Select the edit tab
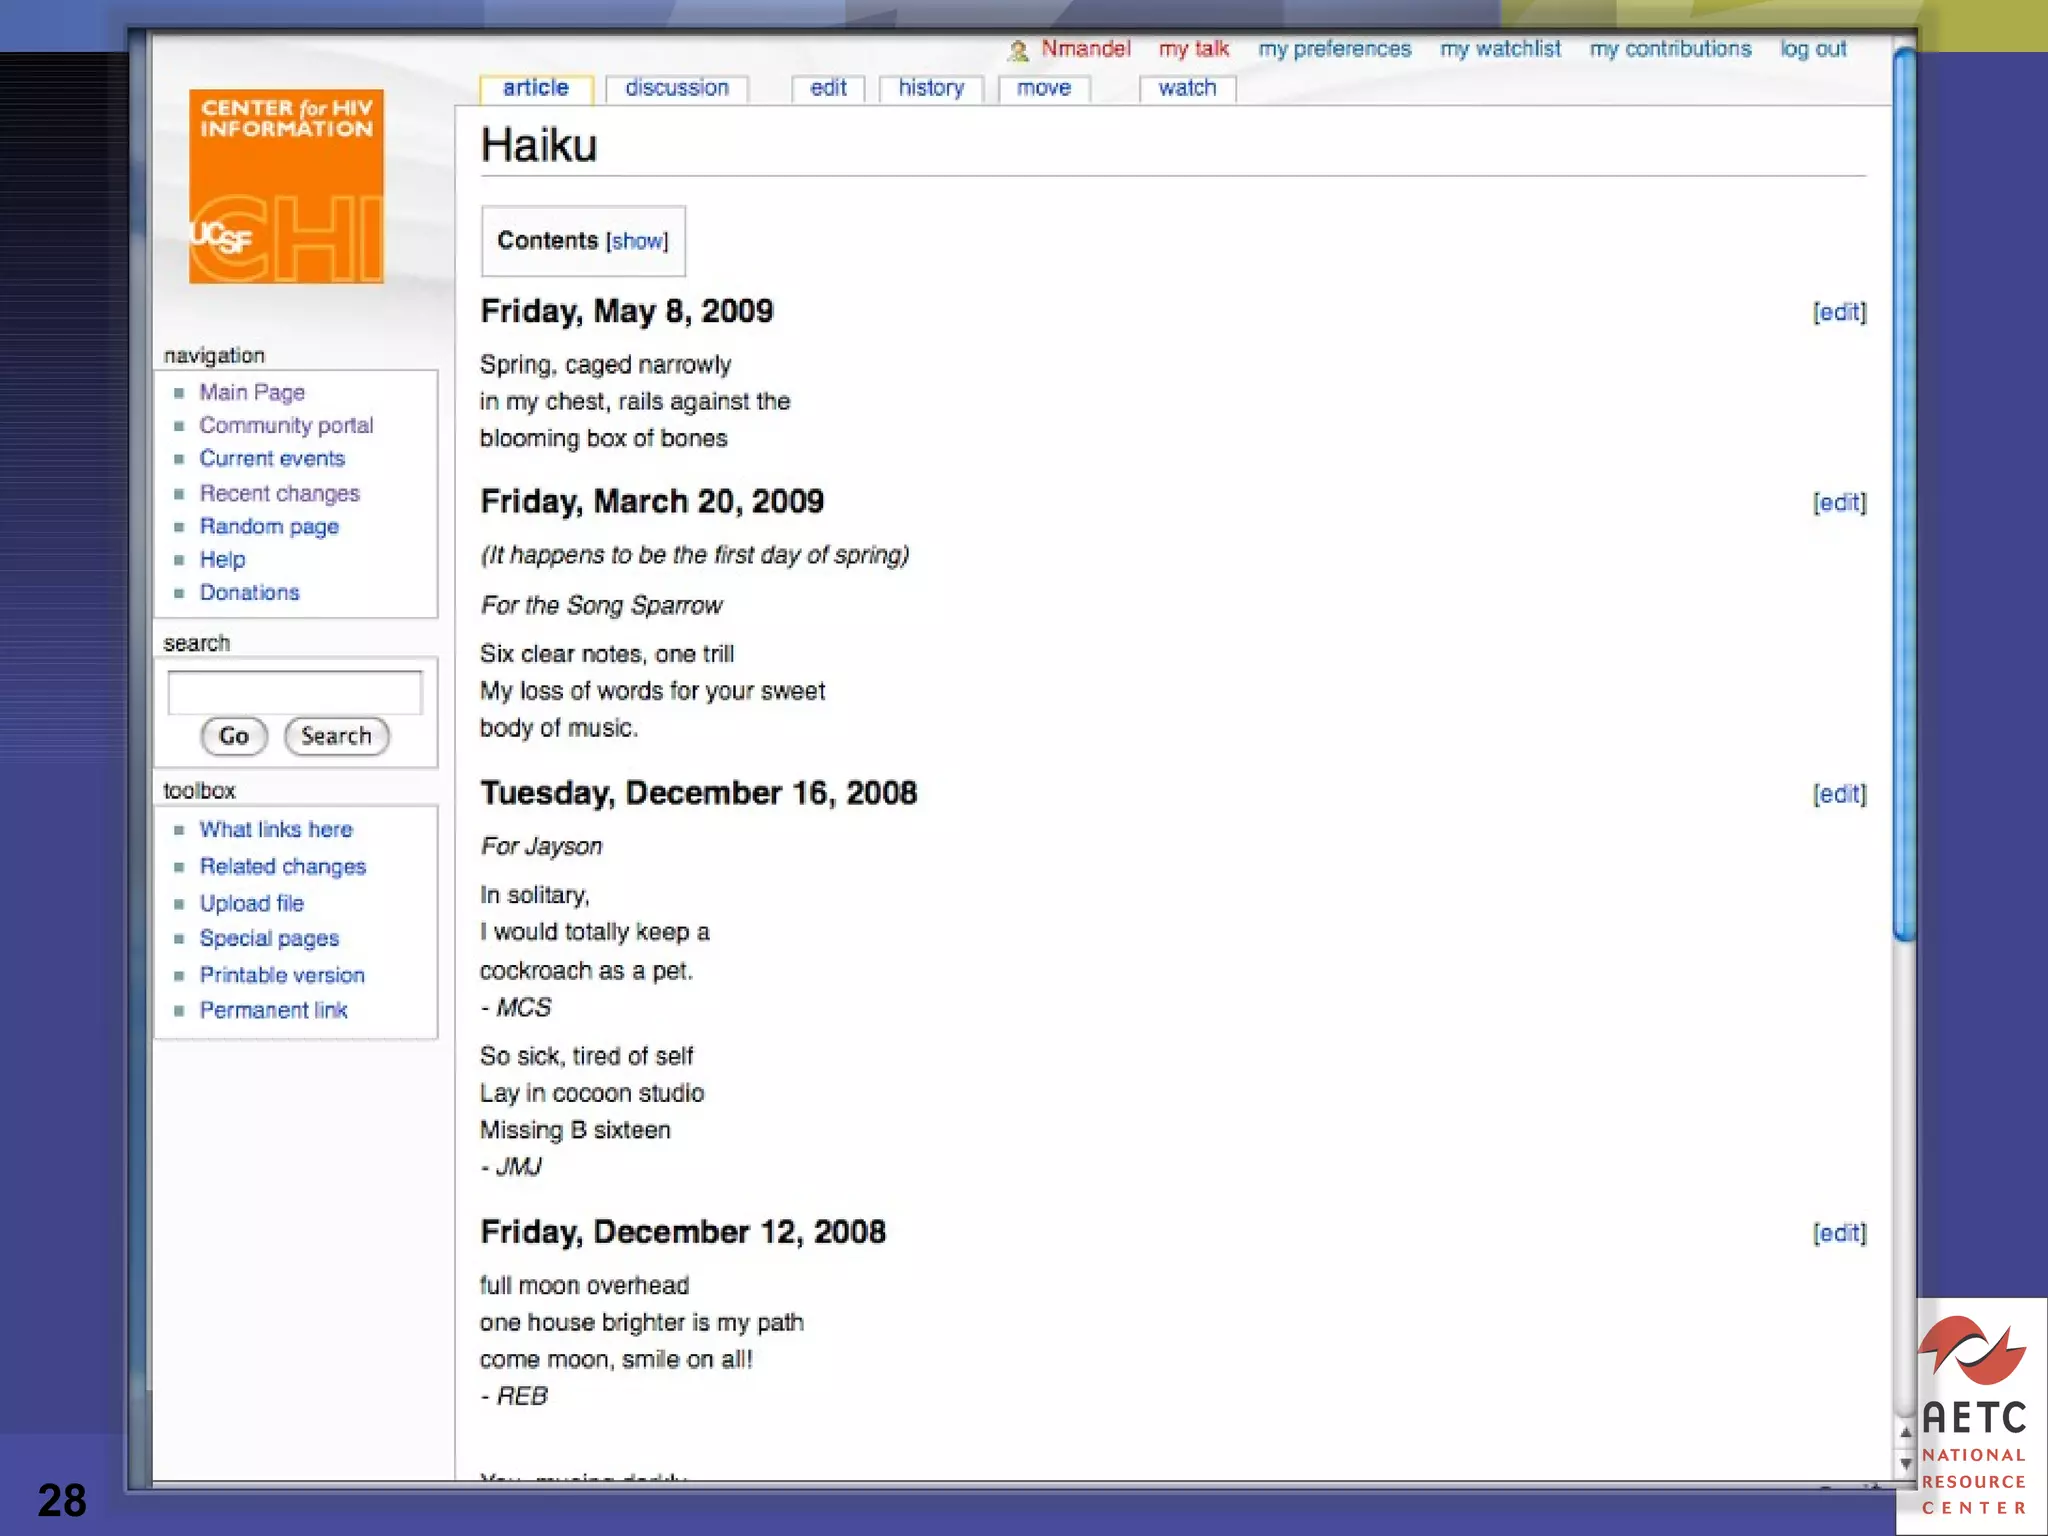2048x1536 pixels. tap(828, 88)
